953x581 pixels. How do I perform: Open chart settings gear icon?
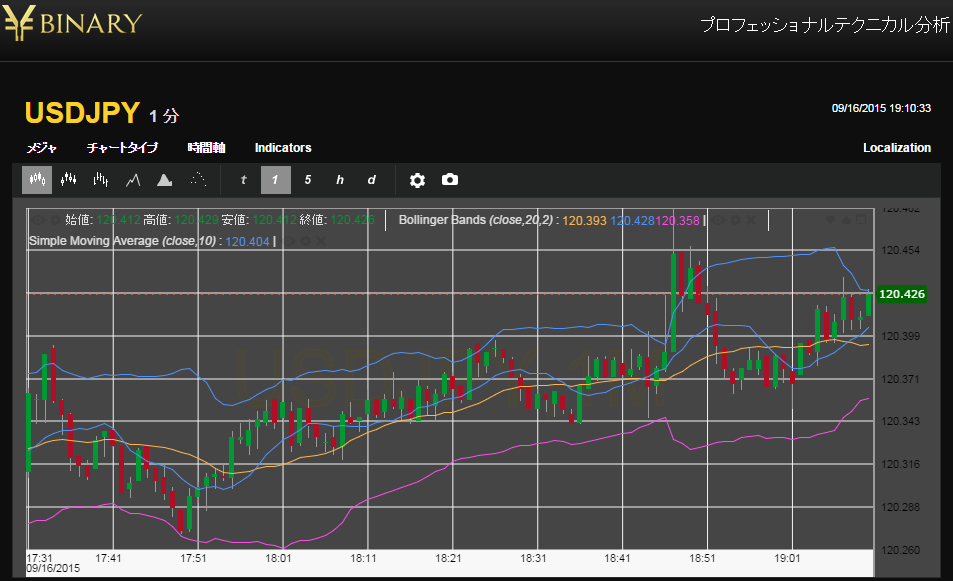[417, 180]
